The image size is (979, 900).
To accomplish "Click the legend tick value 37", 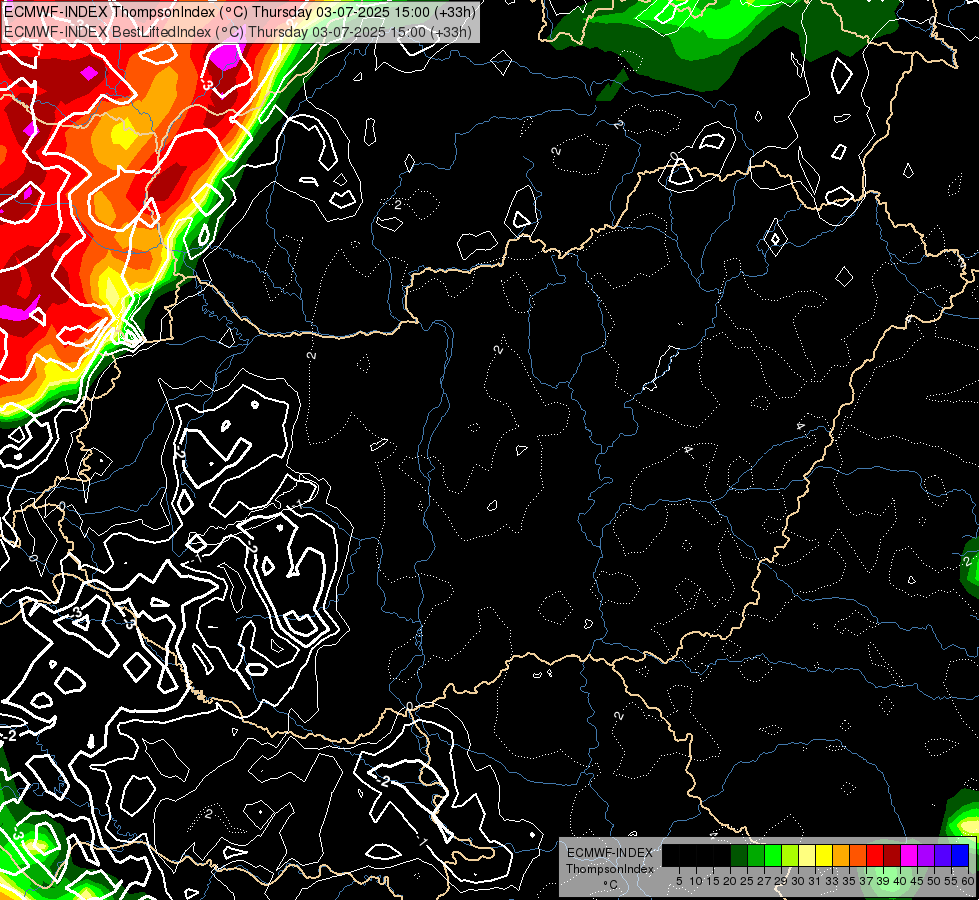I will click(866, 881).
